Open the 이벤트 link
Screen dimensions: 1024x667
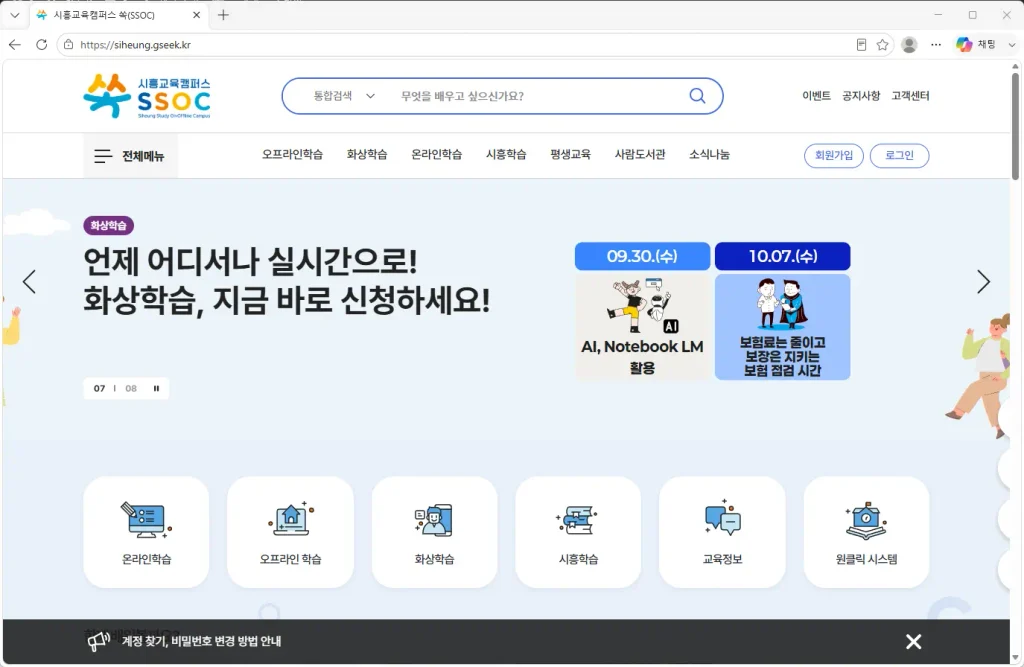pos(816,96)
